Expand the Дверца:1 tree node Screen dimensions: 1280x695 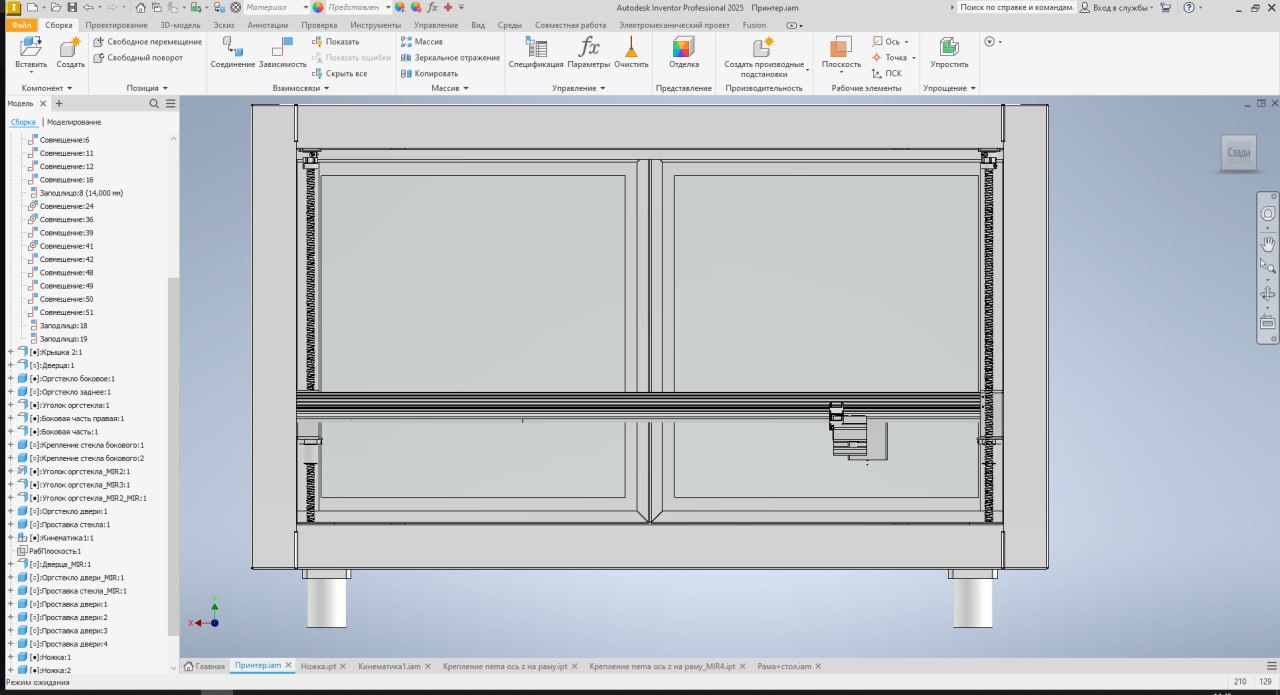pyautogui.click(x=11, y=365)
